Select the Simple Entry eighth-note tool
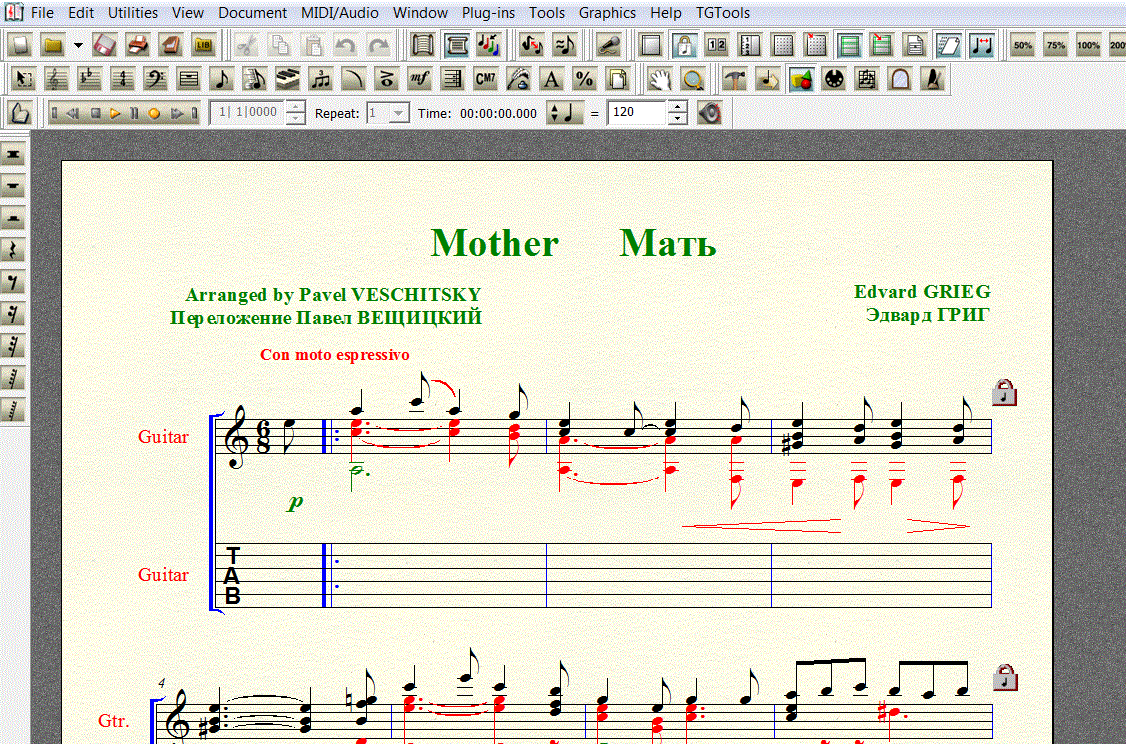The height and width of the screenshot is (744, 1126). [222, 78]
